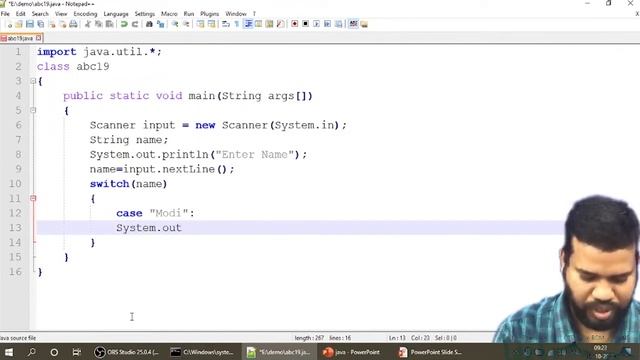Screen dimensions: 640x360
Task: Copy selection using the toolbar icon
Action: [98, 24]
